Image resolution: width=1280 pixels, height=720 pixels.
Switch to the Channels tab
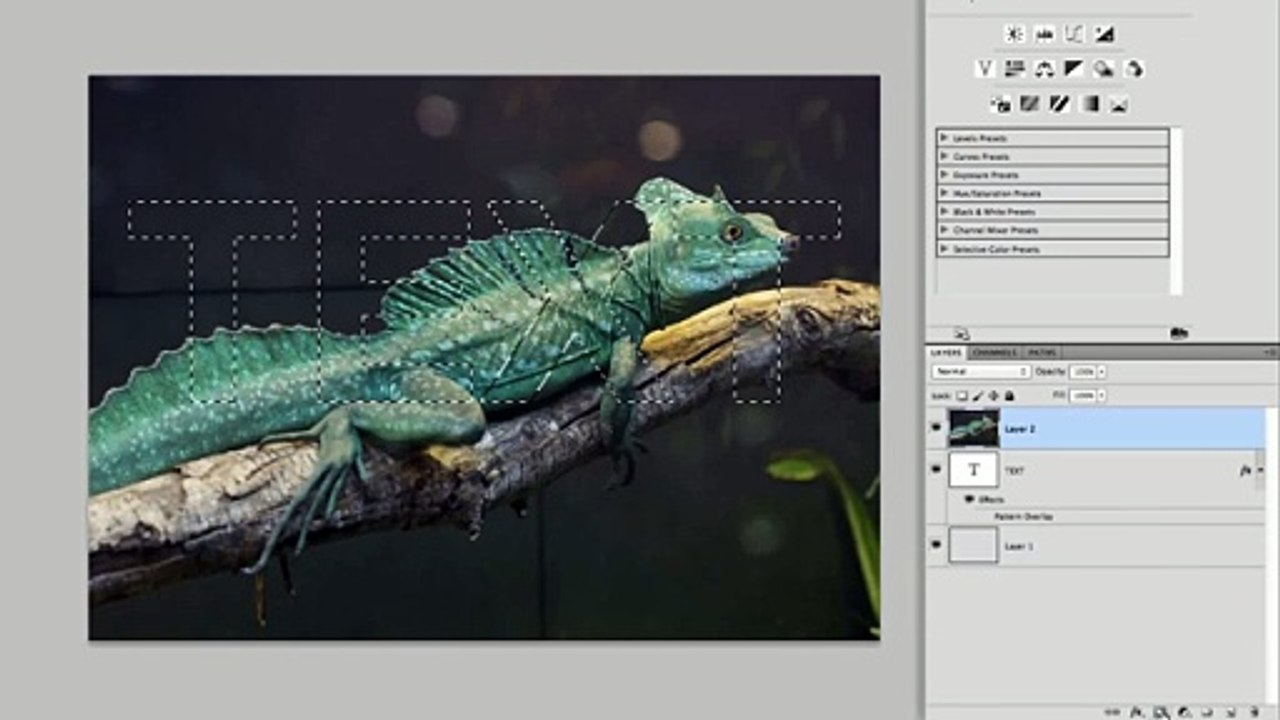994,352
